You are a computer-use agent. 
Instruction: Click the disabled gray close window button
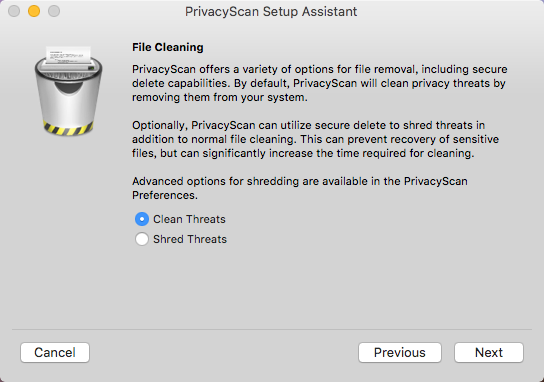pos(14,11)
